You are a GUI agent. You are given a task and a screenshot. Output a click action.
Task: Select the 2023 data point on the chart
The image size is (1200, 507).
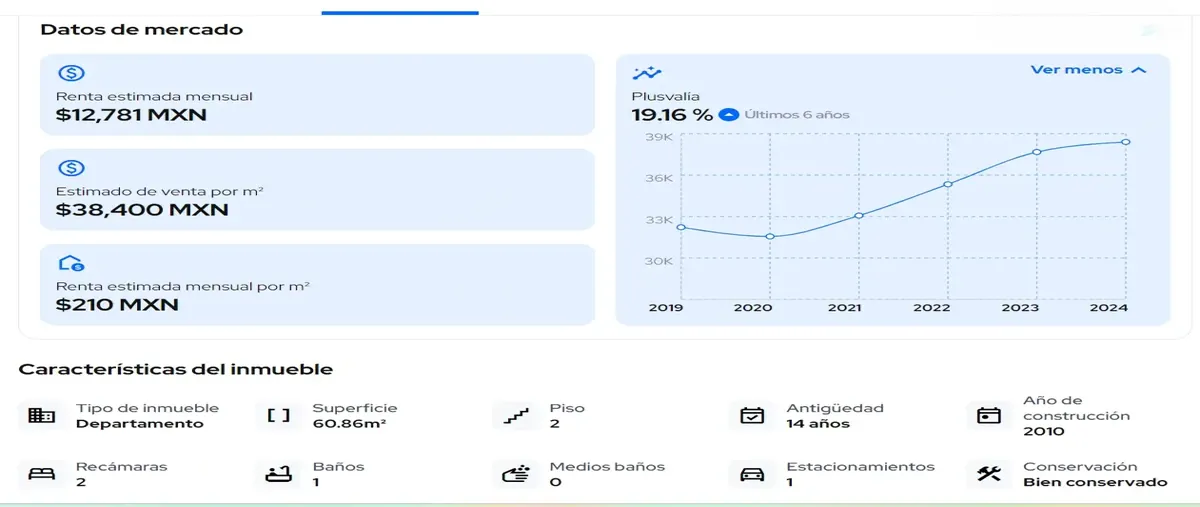[x=1037, y=152]
